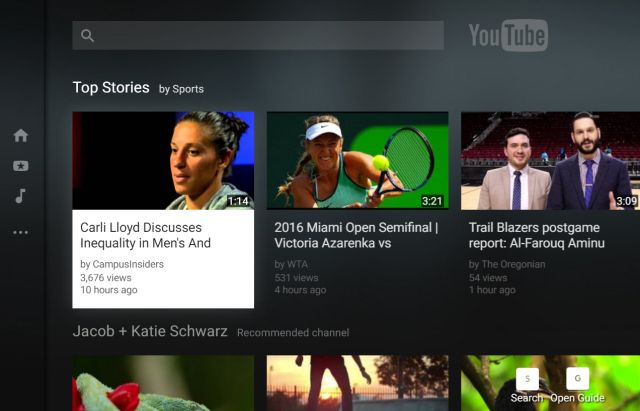The image size is (640, 411).
Task: Open the Victoria Azarenka tennis video thumbnail
Action: pos(357,160)
